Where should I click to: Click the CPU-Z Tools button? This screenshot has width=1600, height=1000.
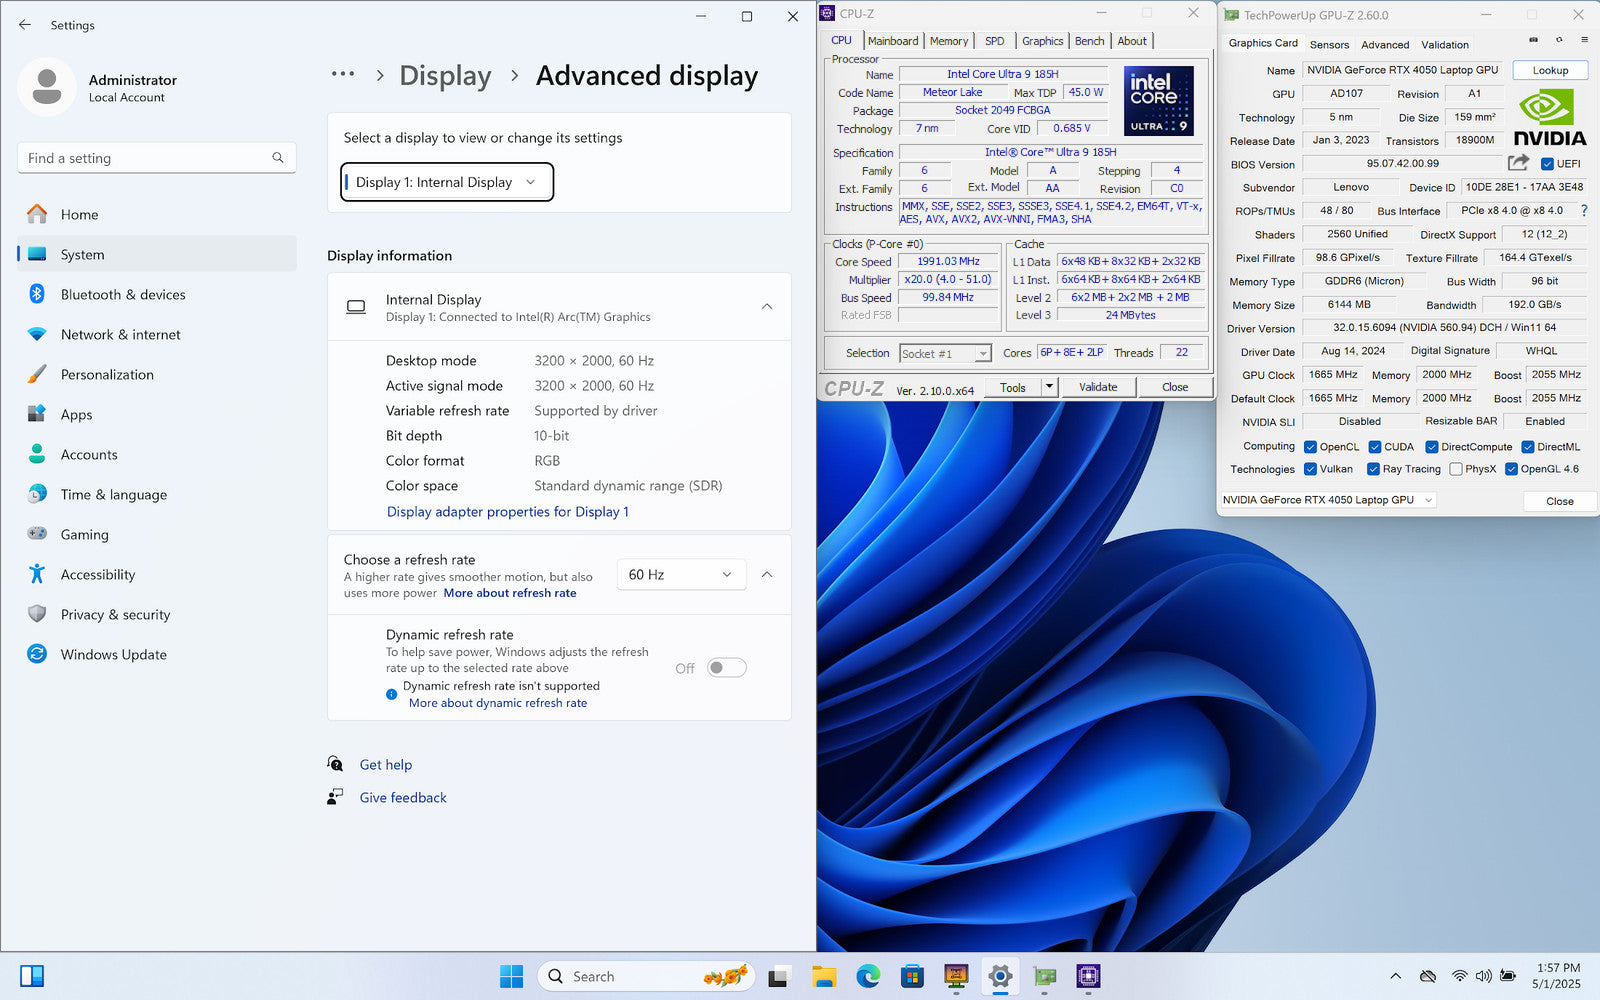pyautogui.click(x=1013, y=387)
